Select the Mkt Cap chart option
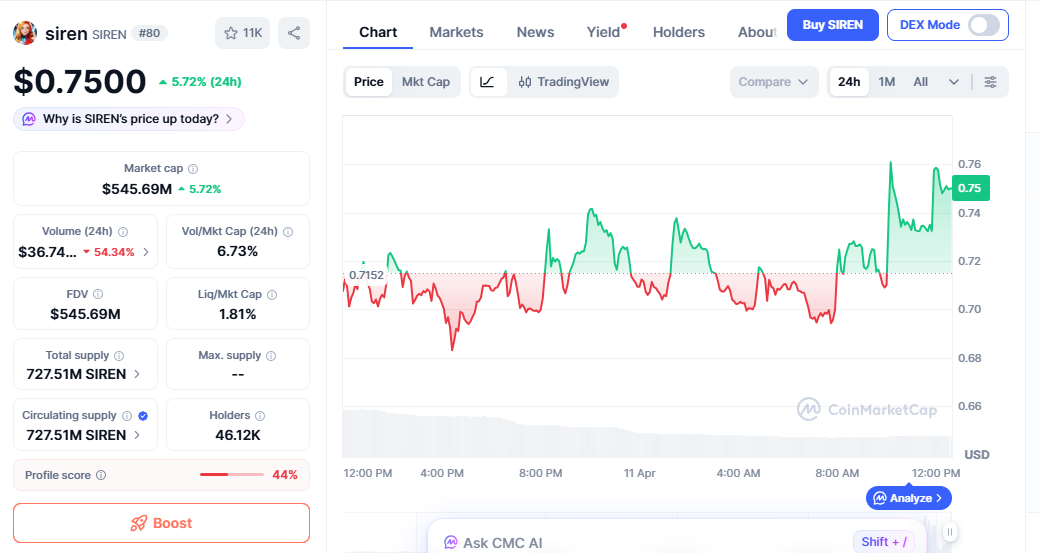This screenshot has width=1039, height=553. pos(425,82)
